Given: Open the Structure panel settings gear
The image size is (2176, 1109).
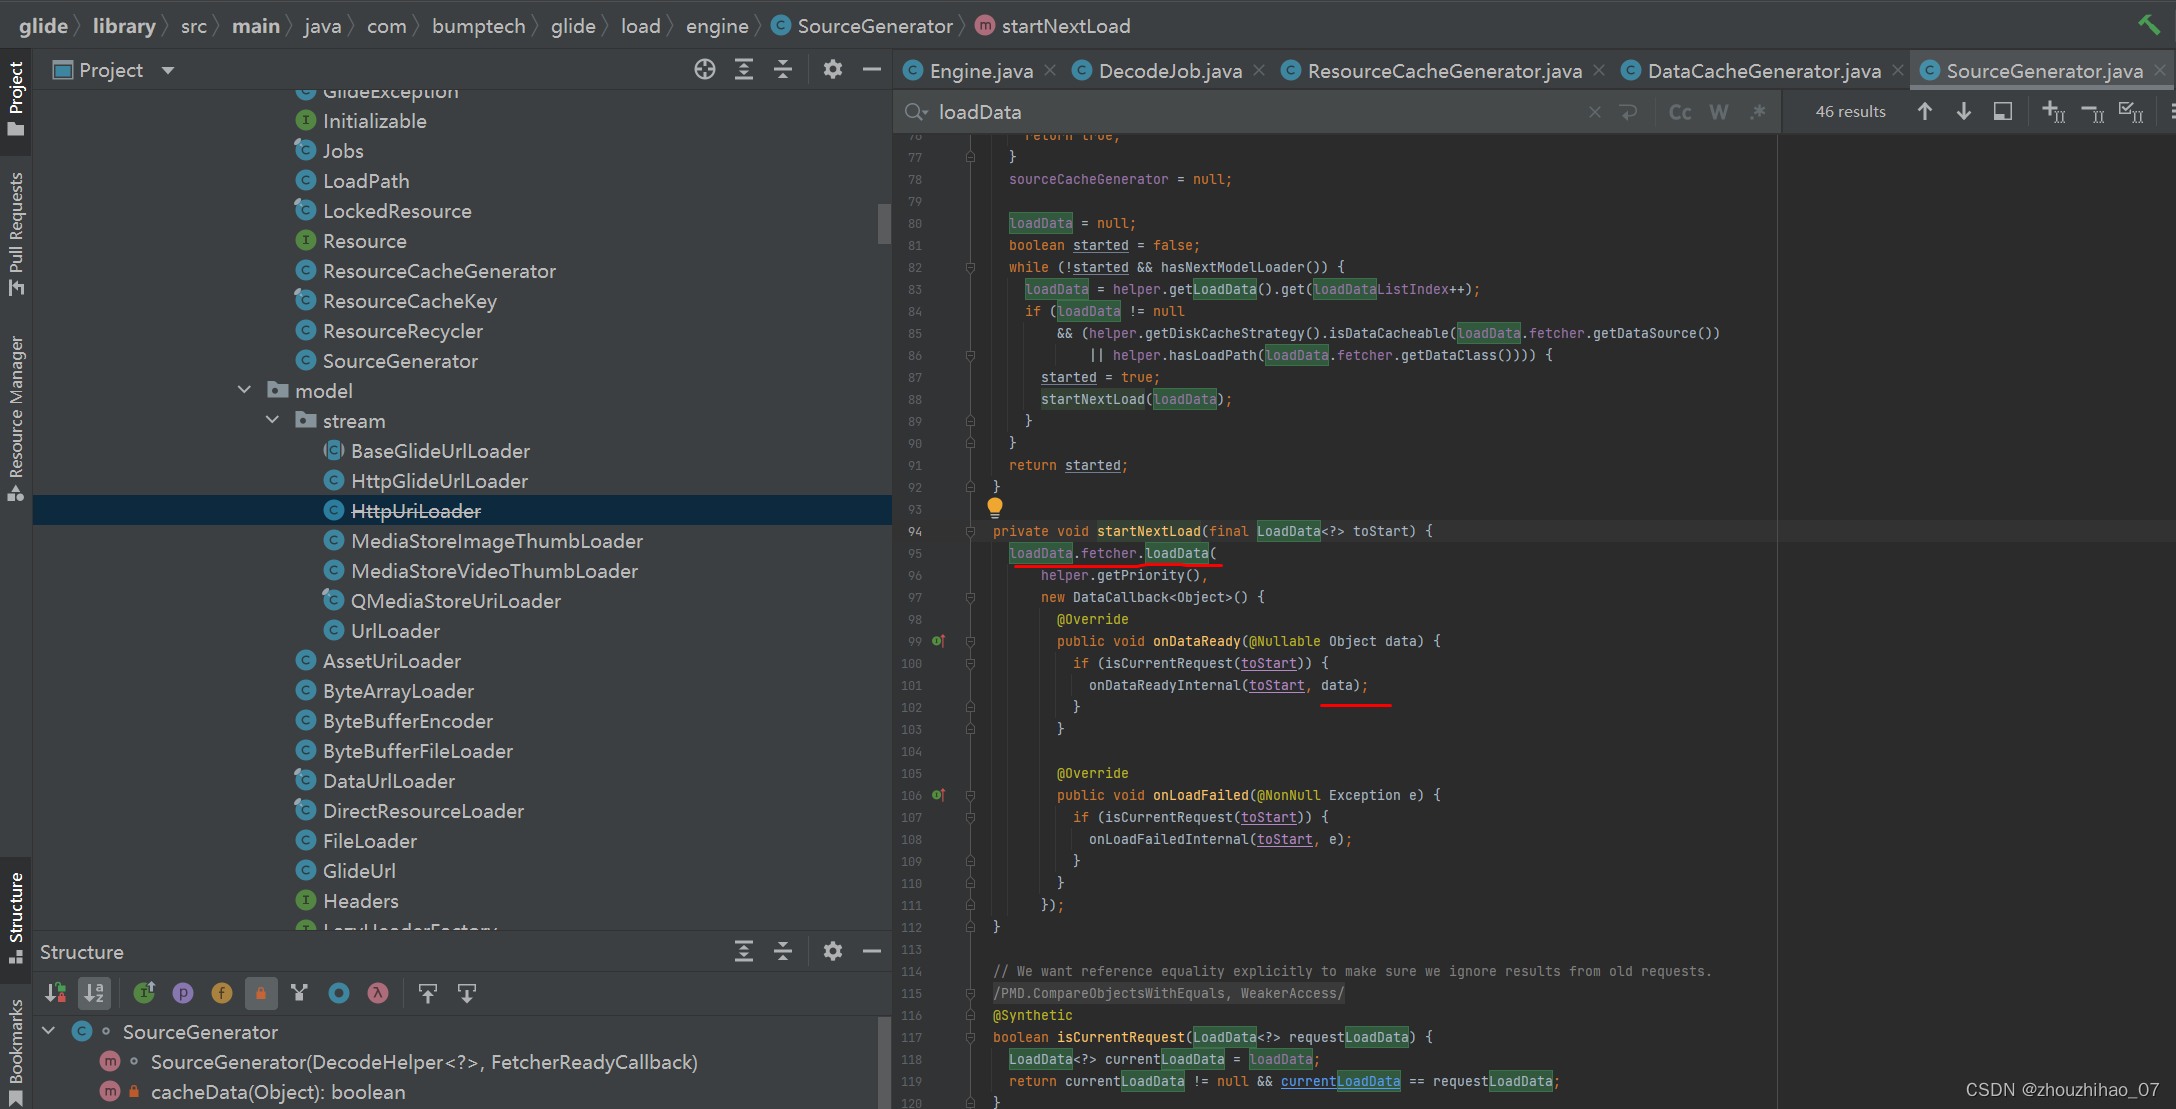Looking at the screenshot, I should pos(833,951).
